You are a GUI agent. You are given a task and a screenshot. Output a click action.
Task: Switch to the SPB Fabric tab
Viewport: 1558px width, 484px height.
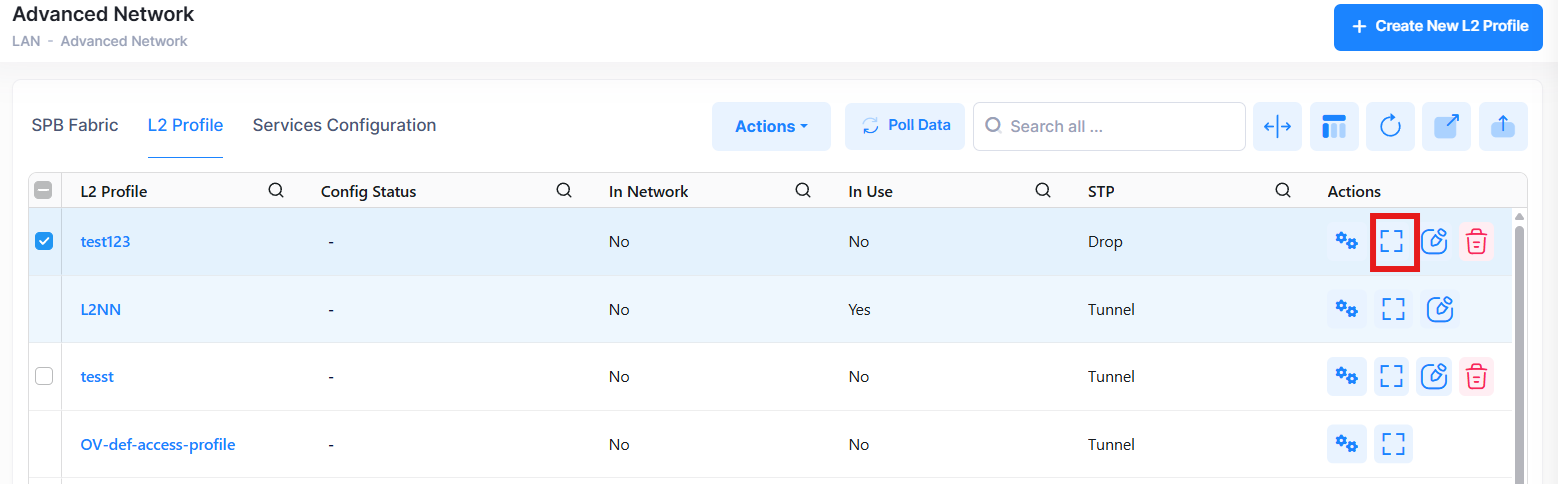click(x=75, y=126)
